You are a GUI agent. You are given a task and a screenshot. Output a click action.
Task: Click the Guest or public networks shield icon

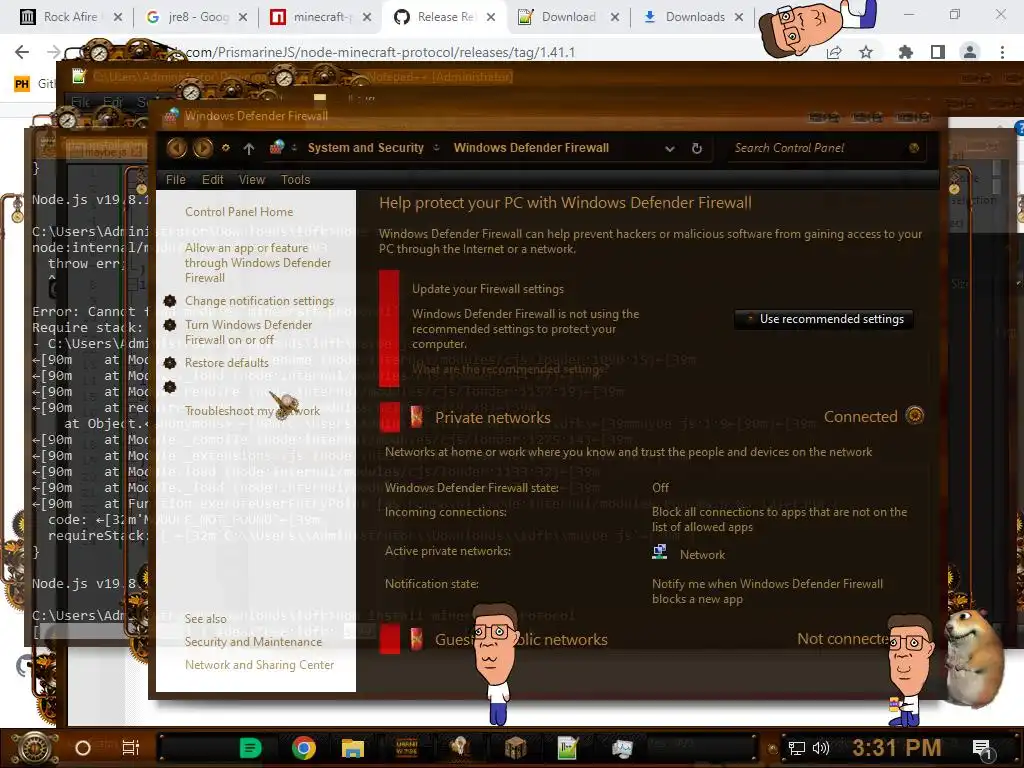click(416, 639)
